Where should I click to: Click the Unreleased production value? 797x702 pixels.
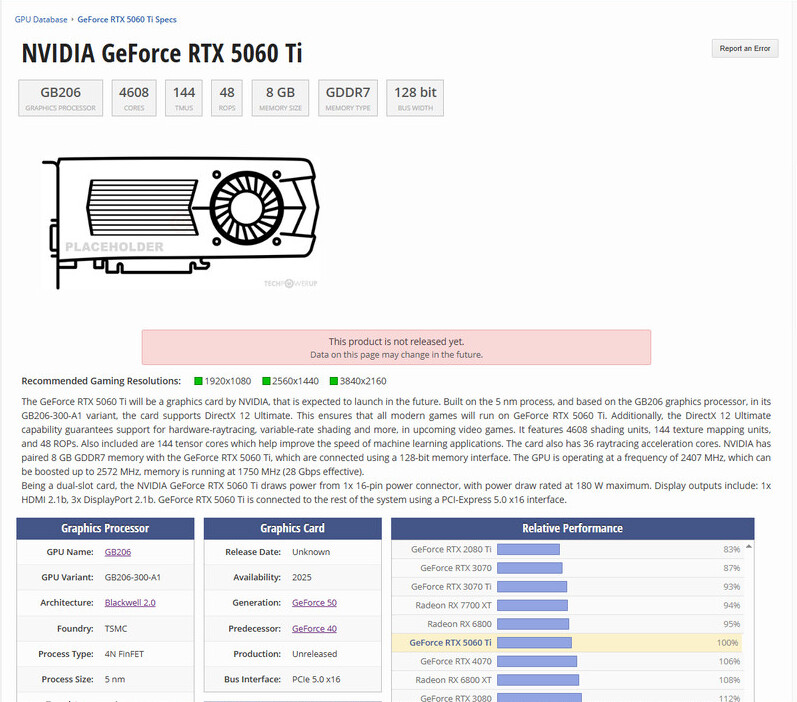[x=315, y=654]
